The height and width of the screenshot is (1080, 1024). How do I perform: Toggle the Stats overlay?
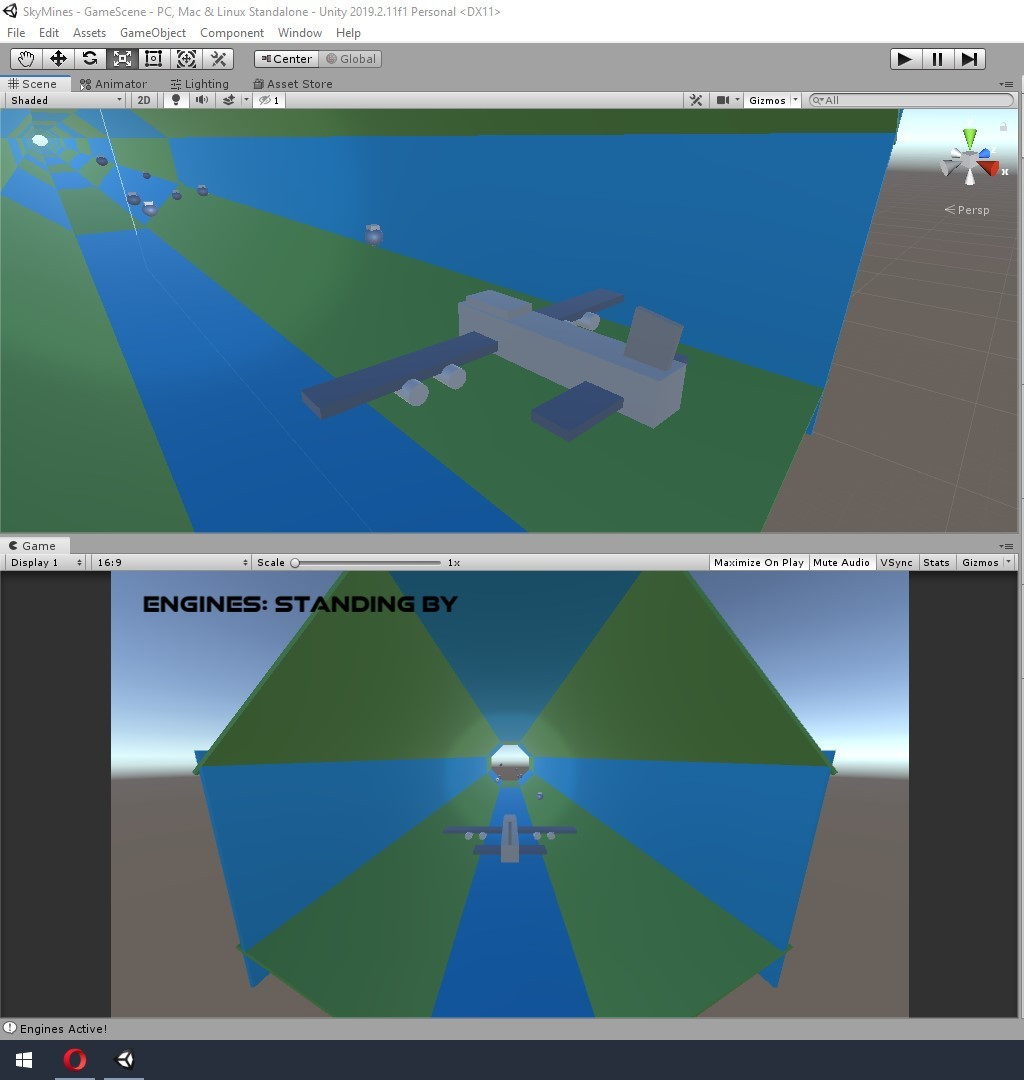click(x=937, y=562)
